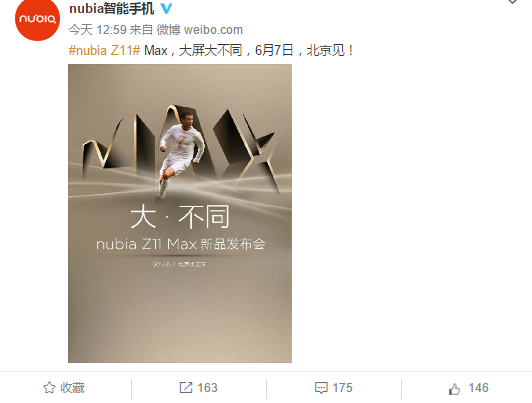Viewport: 532px width, 403px height.
Task: Click the star favorite icon
Action: pos(49,388)
